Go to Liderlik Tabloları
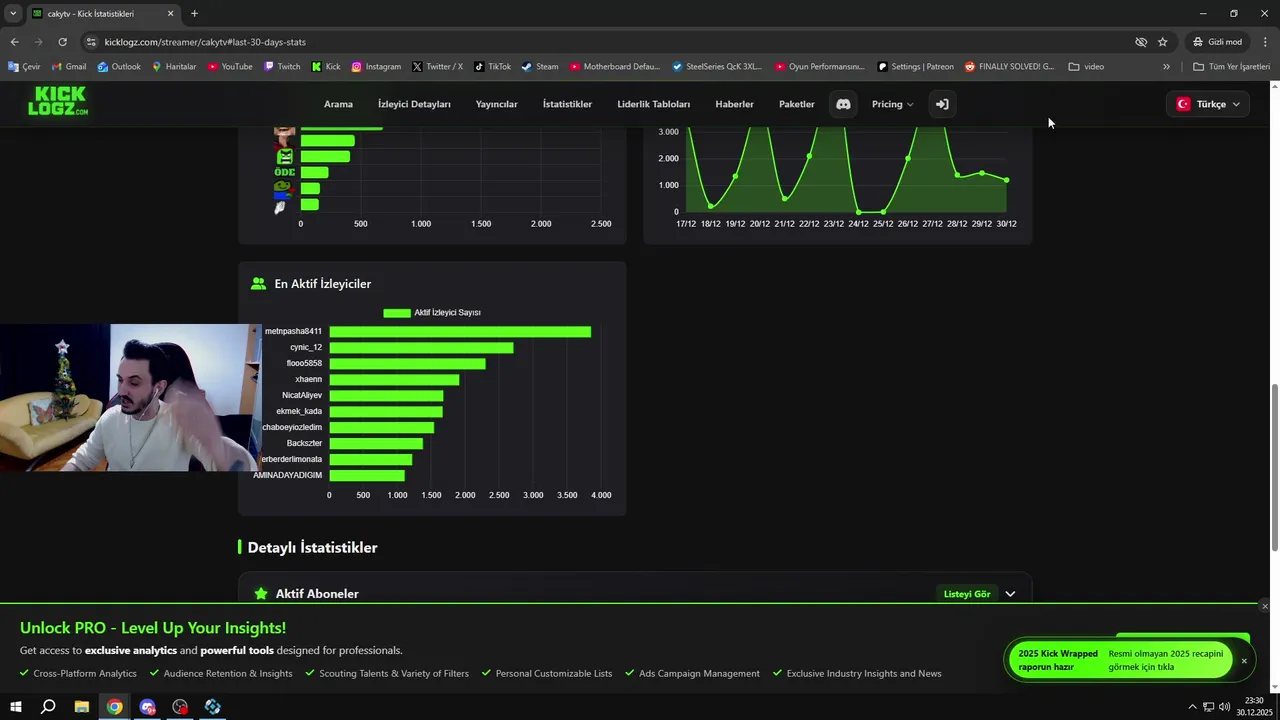 coord(653,104)
